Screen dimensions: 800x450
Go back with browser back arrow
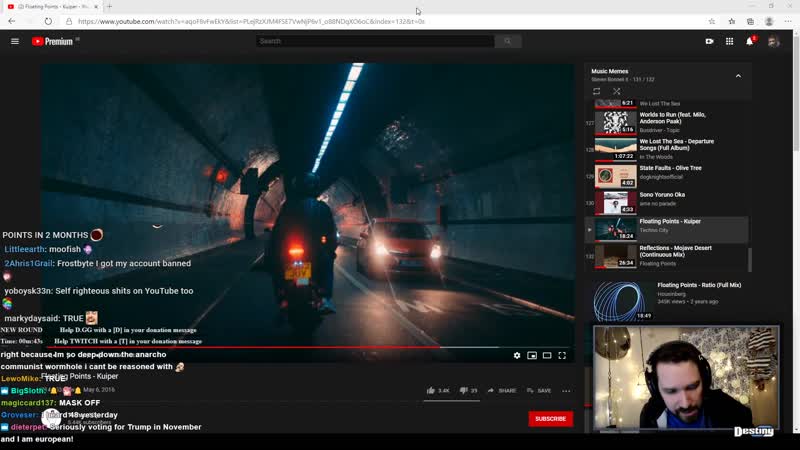(12, 21)
